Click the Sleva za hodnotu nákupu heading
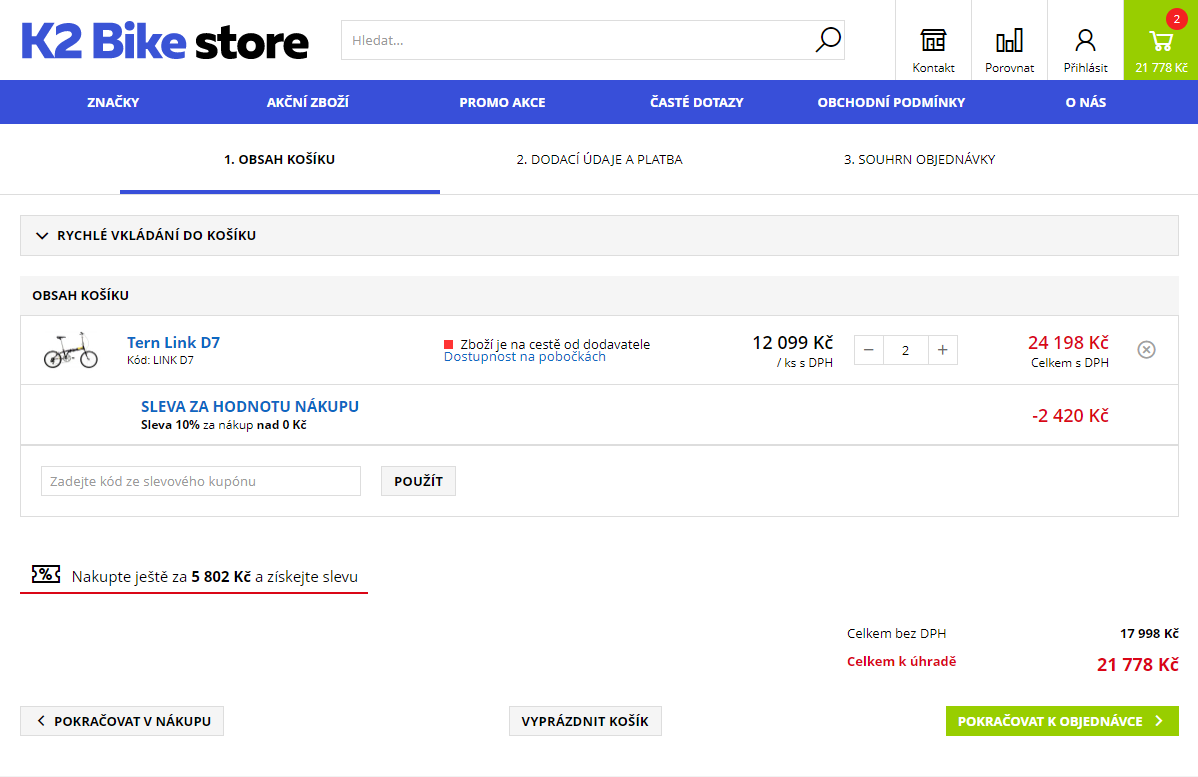Screen dimensions: 1198x777 click(250, 406)
